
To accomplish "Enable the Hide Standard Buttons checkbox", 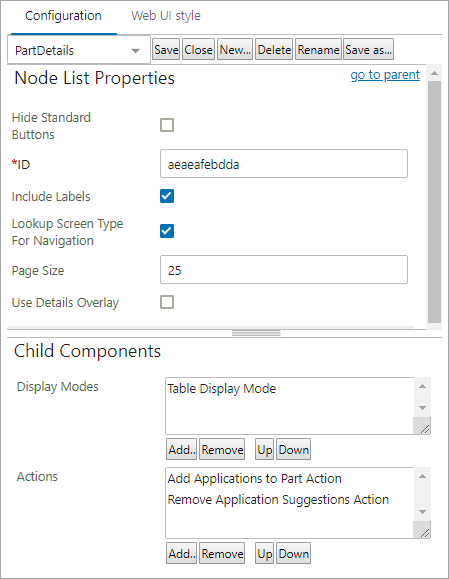I will click(x=167, y=125).
